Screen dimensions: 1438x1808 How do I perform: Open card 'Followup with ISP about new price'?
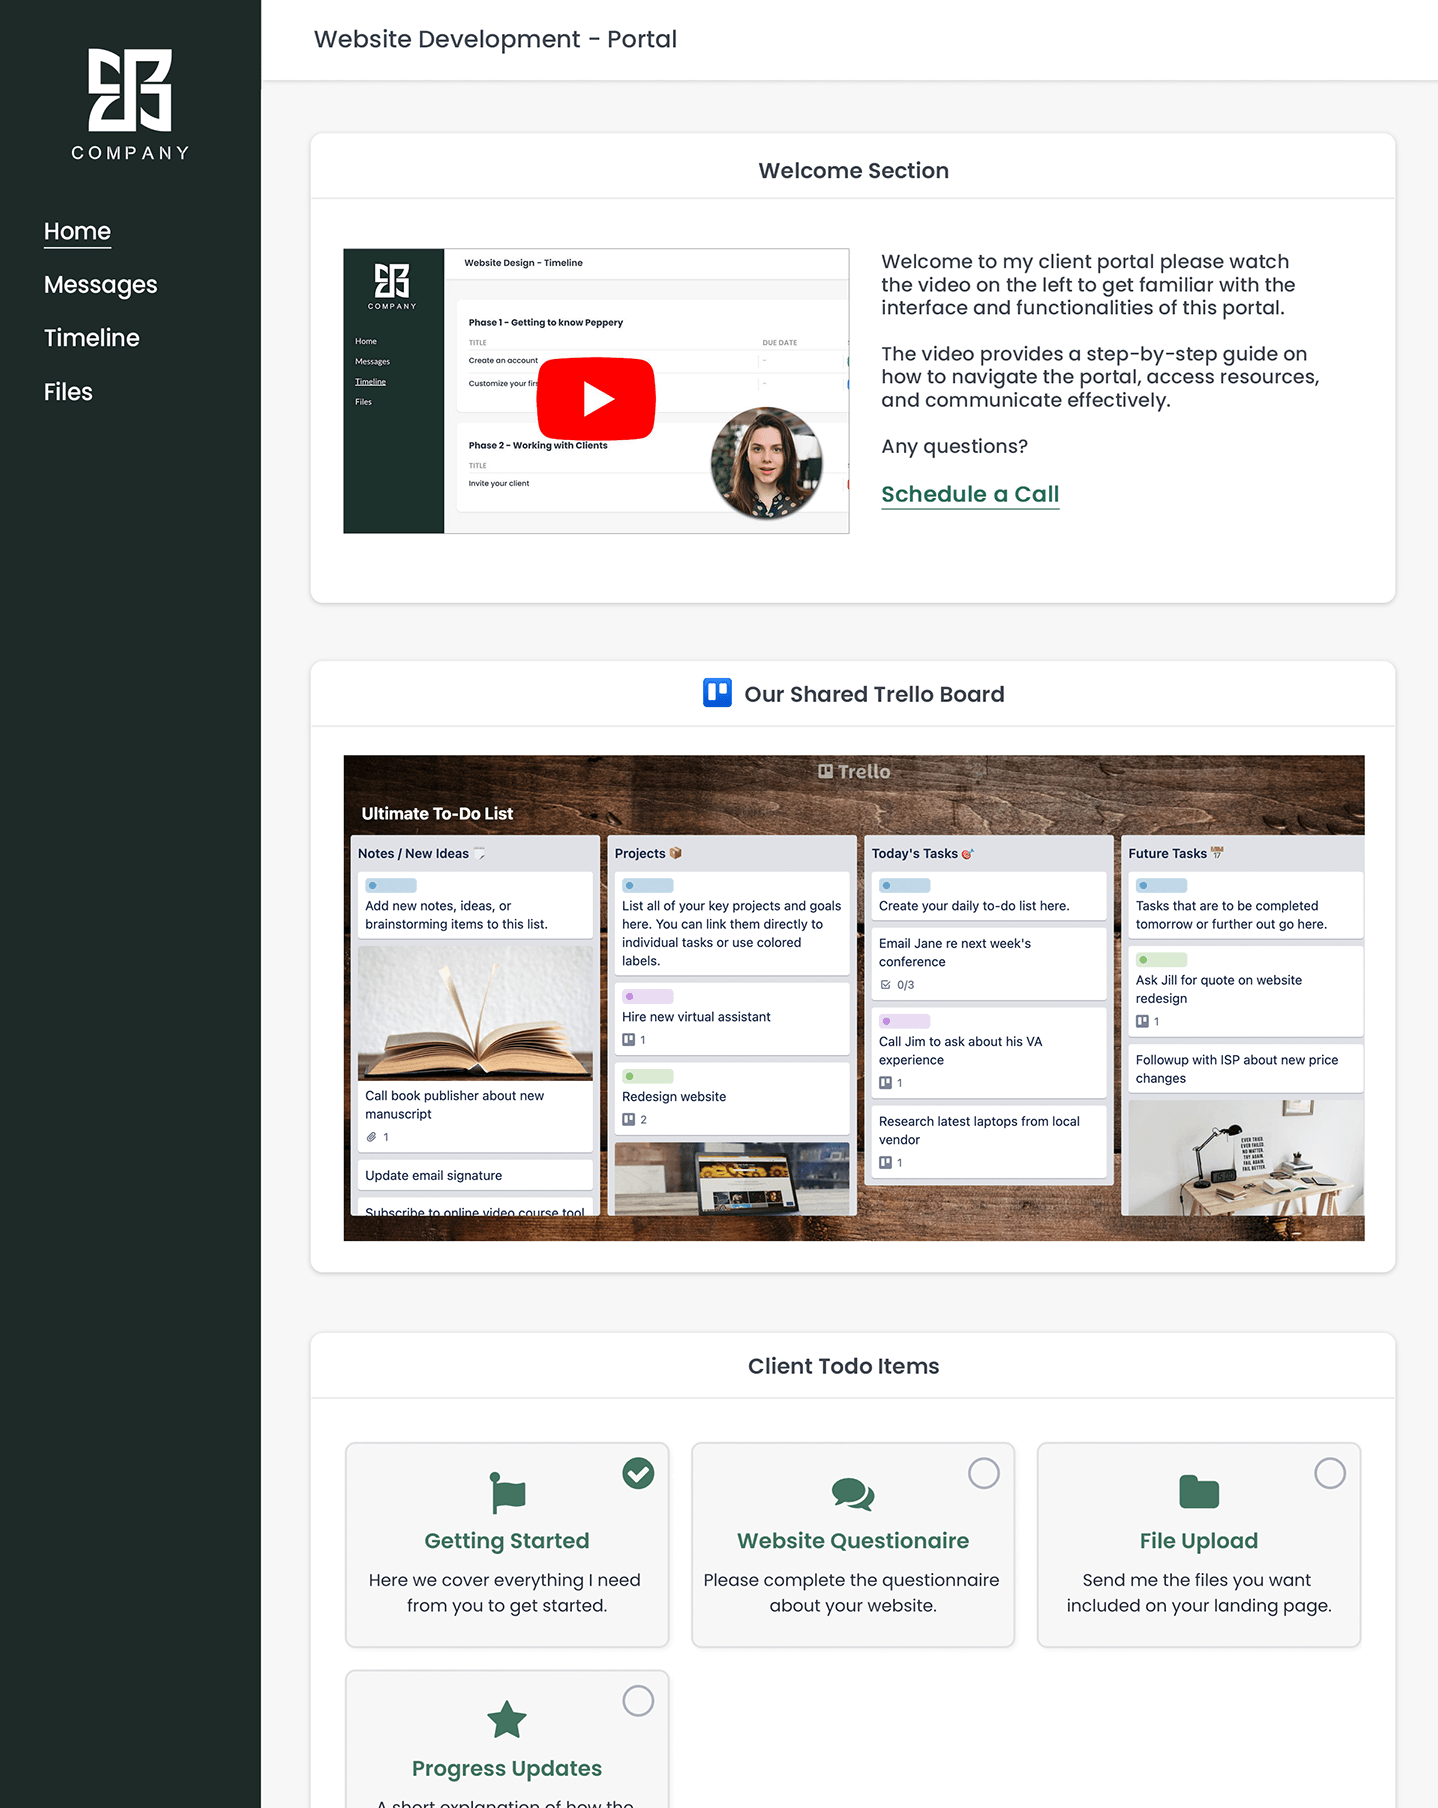tap(1245, 1069)
